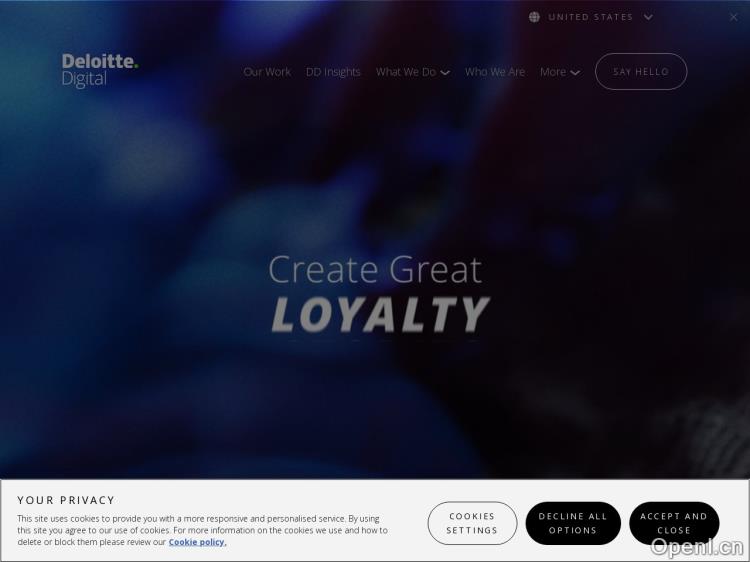Click the chevron next to More
This screenshot has width=750, height=562.
point(575,73)
